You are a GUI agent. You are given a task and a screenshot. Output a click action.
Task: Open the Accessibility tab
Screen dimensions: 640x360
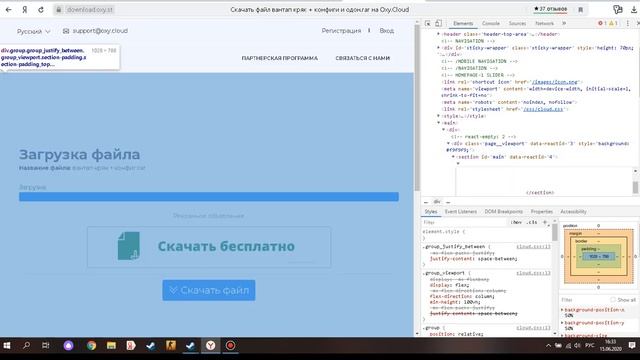[x=573, y=211]
